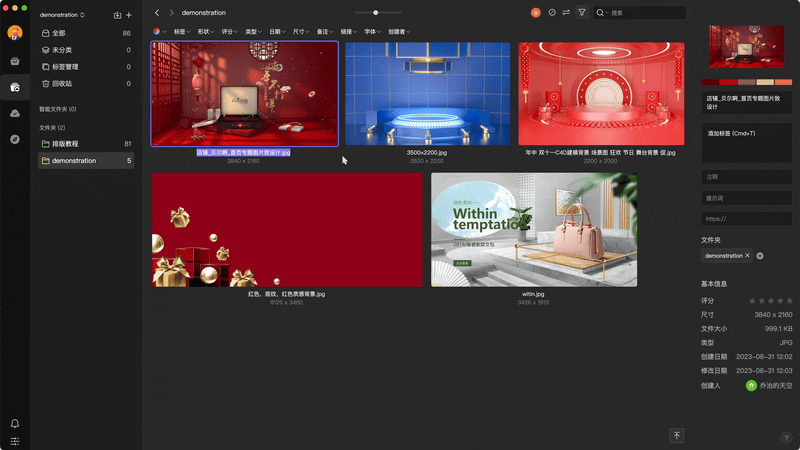800x450 pixels.
Task: Open the demonstration library switcher
Action: (62, 15)
